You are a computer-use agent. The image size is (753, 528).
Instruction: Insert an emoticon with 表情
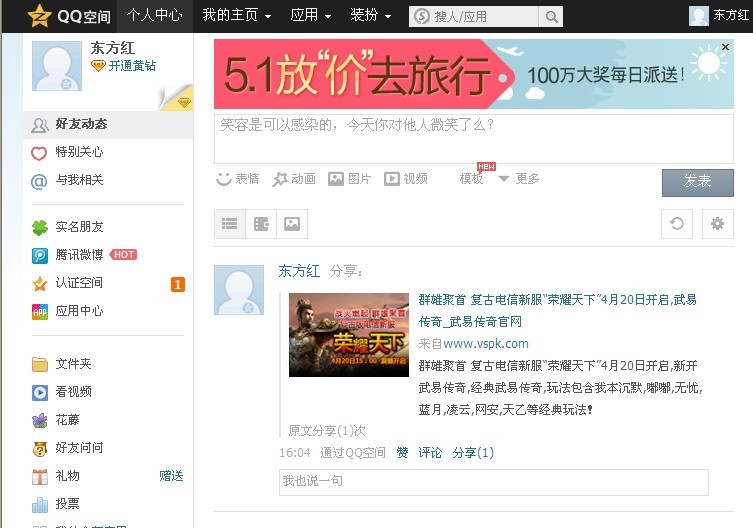[x=238, y=179]
